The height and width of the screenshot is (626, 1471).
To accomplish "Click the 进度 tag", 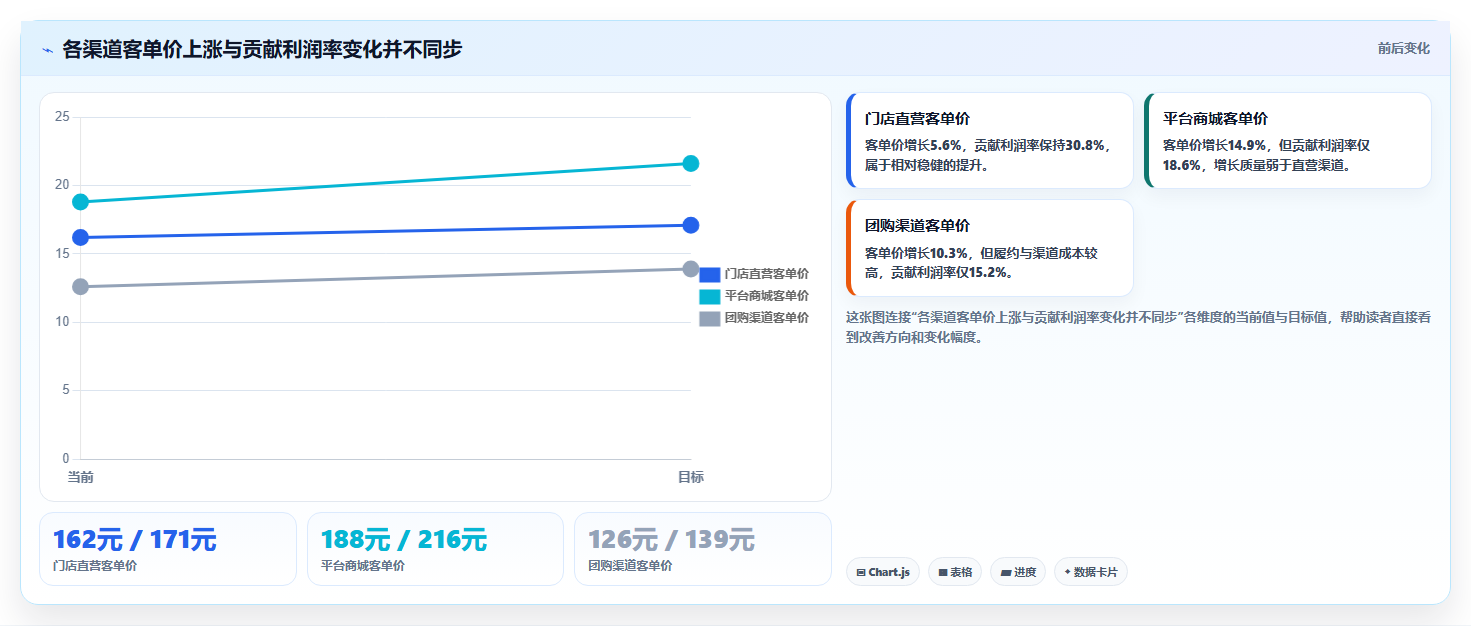I will pos(1018,572).
